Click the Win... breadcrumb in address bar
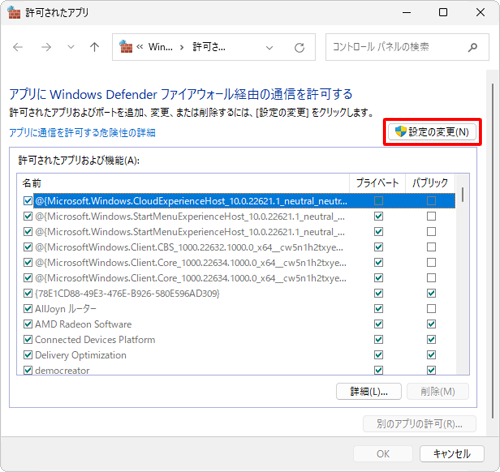The image size is (500, 472). pyautogui.click(x=160, y=47)
